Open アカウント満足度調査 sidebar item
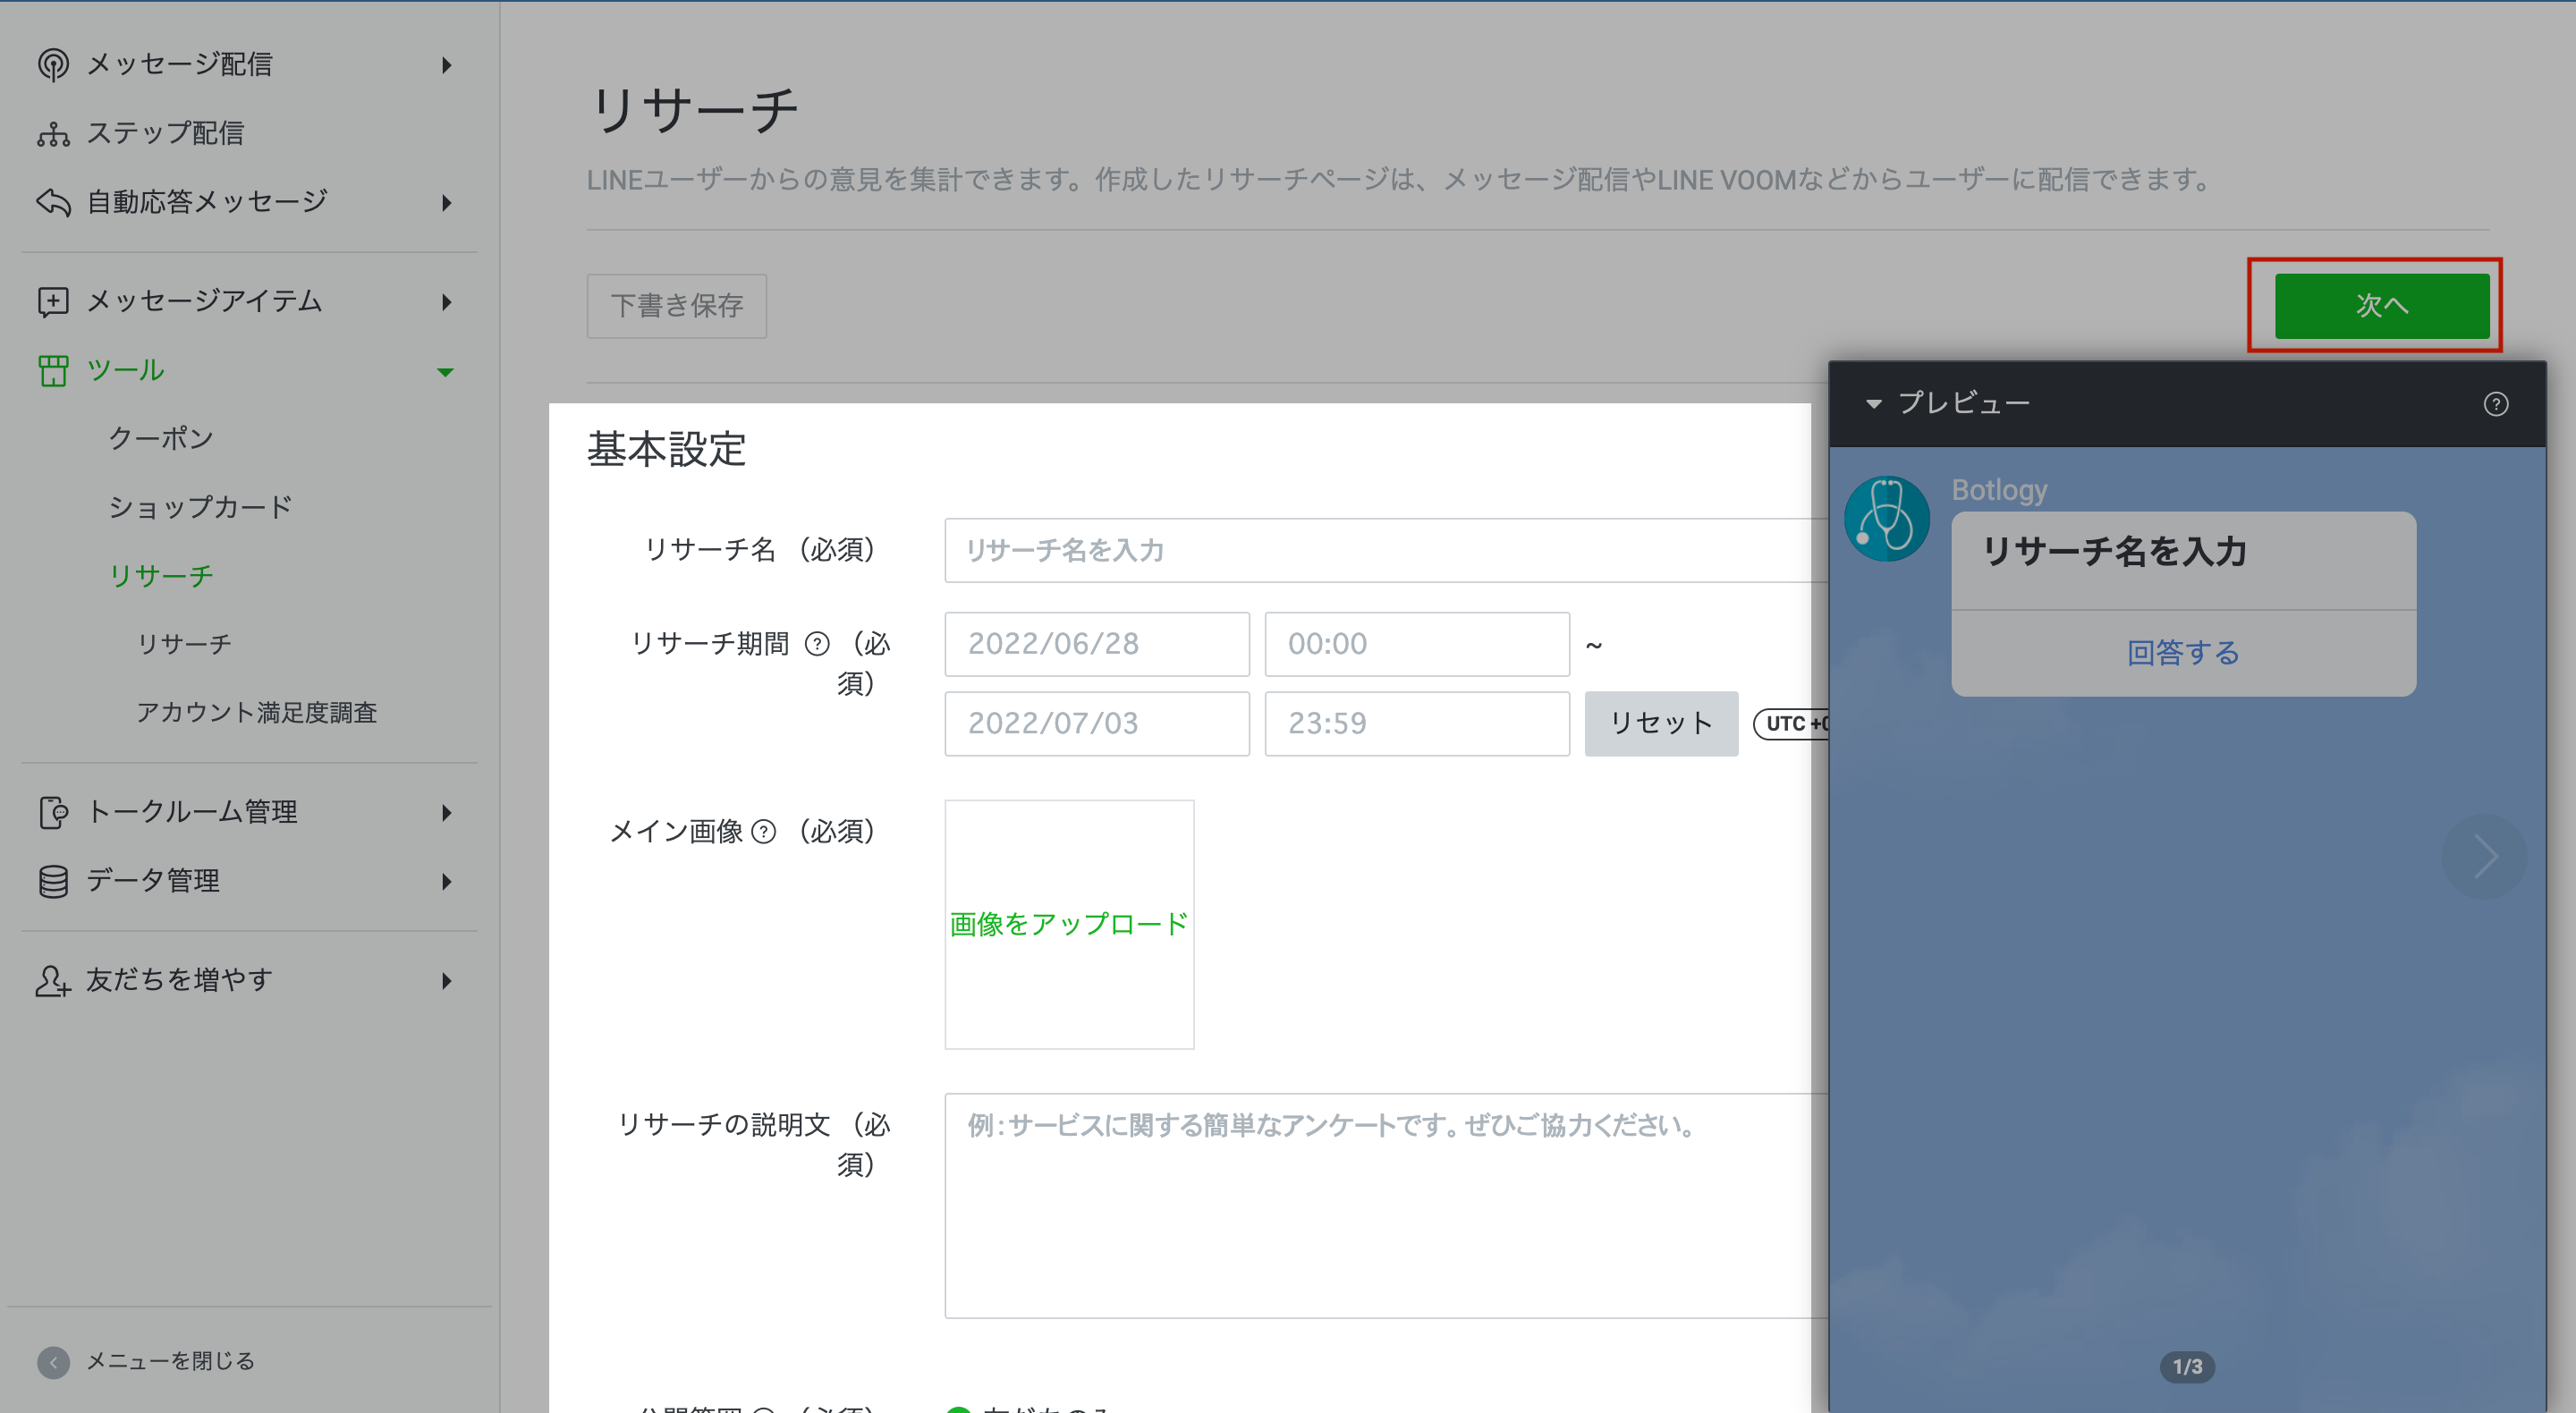 tap(256, 712)
